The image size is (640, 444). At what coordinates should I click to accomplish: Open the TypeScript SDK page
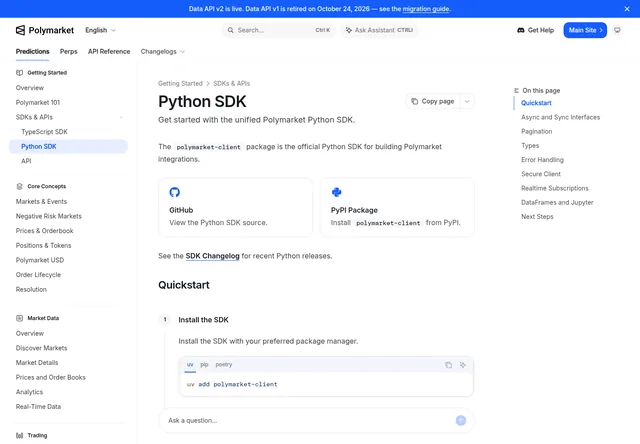[44, 132]
